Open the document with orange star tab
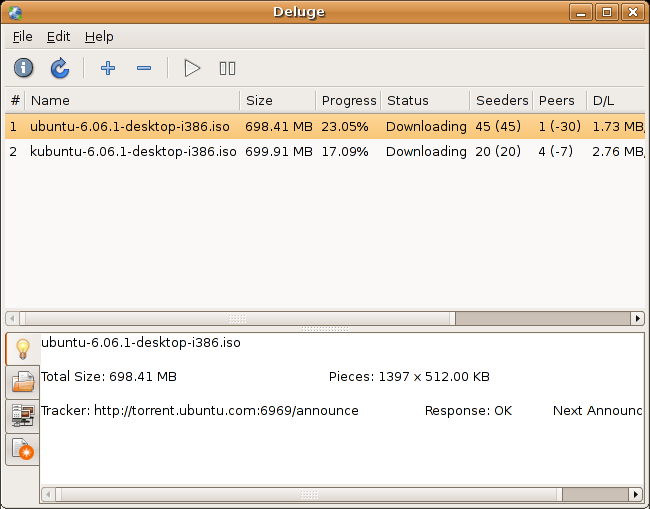Screen dimensions: 650x509 point(23,450)
